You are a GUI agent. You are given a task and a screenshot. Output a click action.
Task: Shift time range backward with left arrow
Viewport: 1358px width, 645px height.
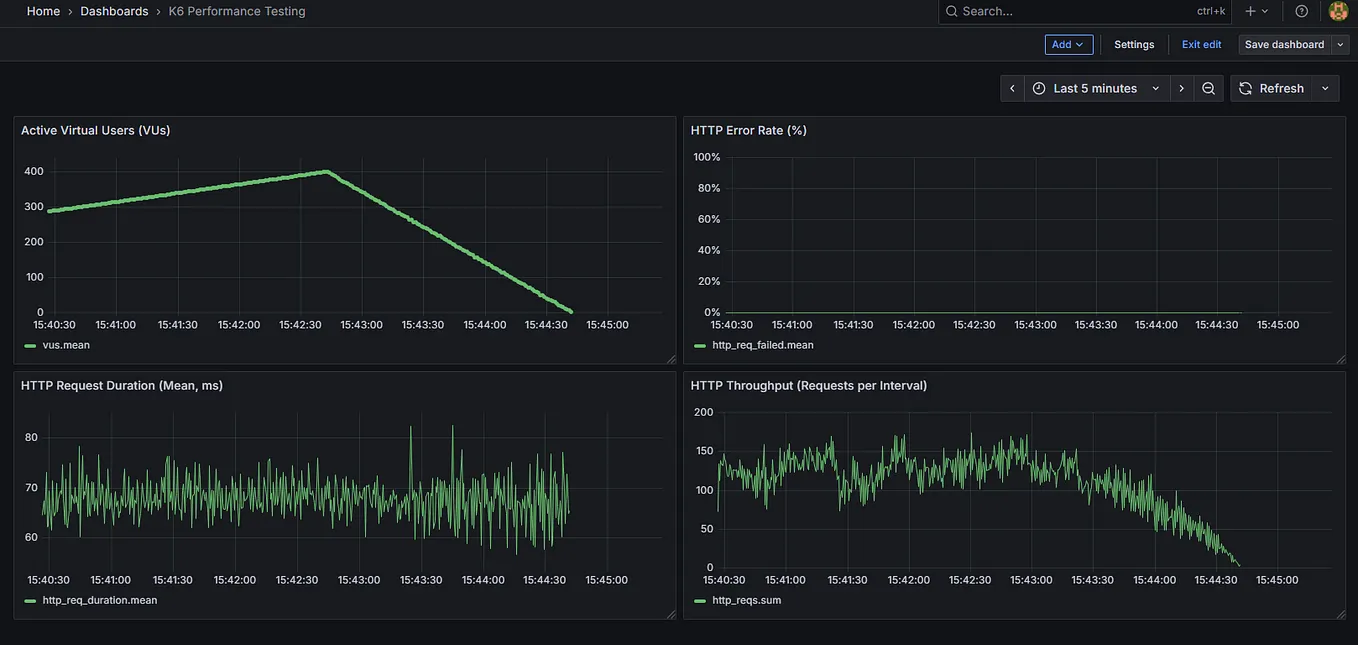[x=1012, y=88]
